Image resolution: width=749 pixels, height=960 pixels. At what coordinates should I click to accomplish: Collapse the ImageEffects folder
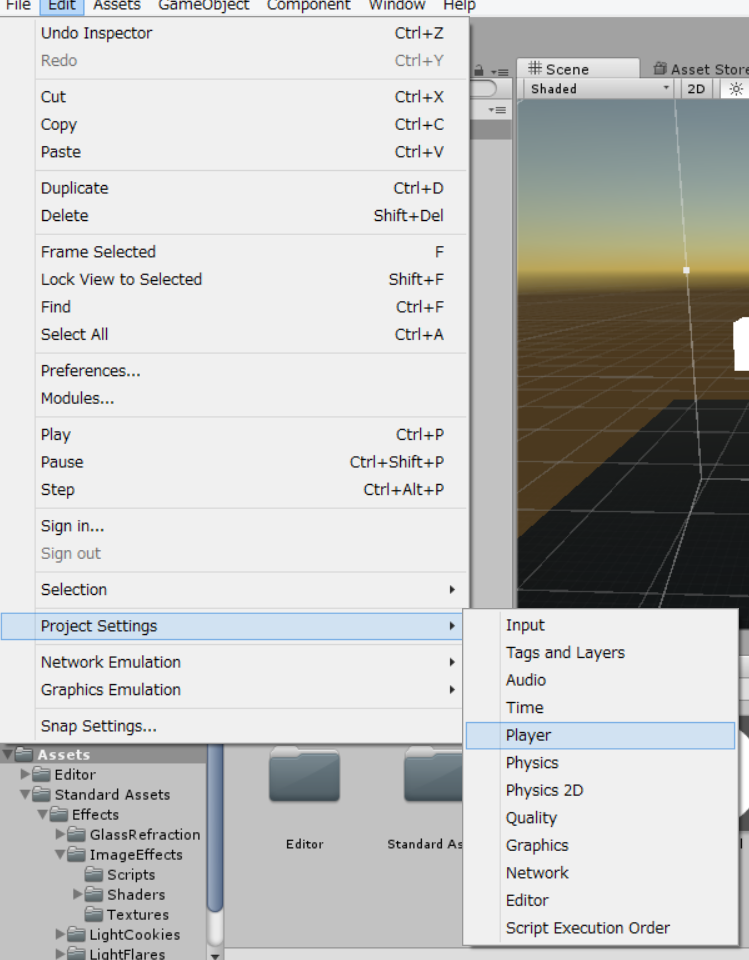60,855
